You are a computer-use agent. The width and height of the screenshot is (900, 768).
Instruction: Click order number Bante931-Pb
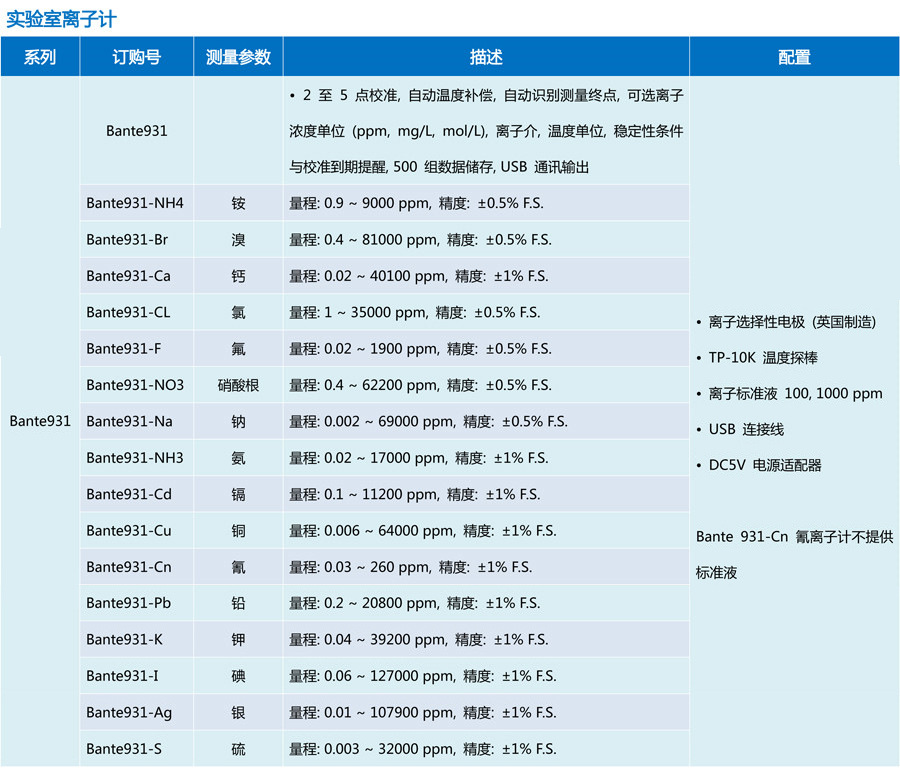click(129, 603)
